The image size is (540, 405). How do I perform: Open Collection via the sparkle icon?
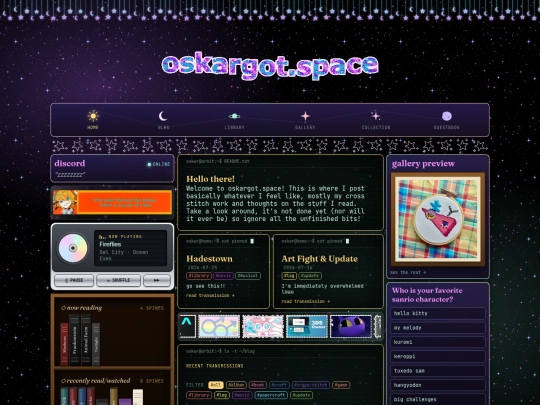[x=376, y=116]
